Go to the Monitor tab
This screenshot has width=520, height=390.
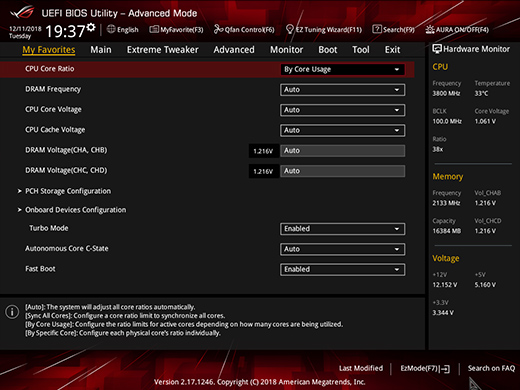[x=286, y=50]
